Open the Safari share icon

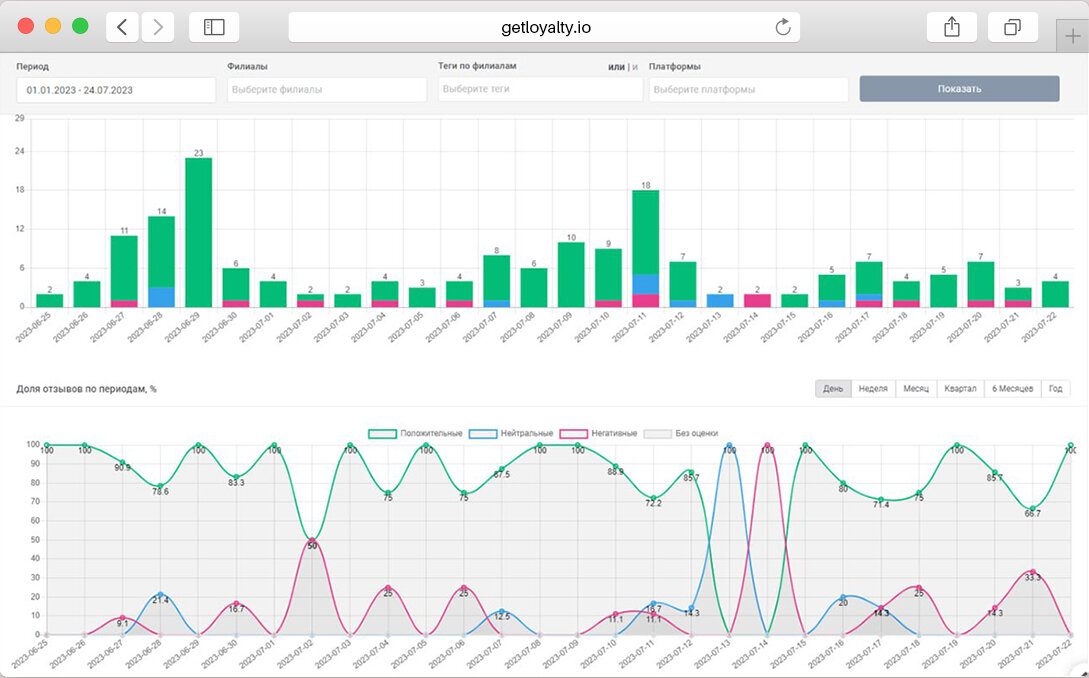951,27
